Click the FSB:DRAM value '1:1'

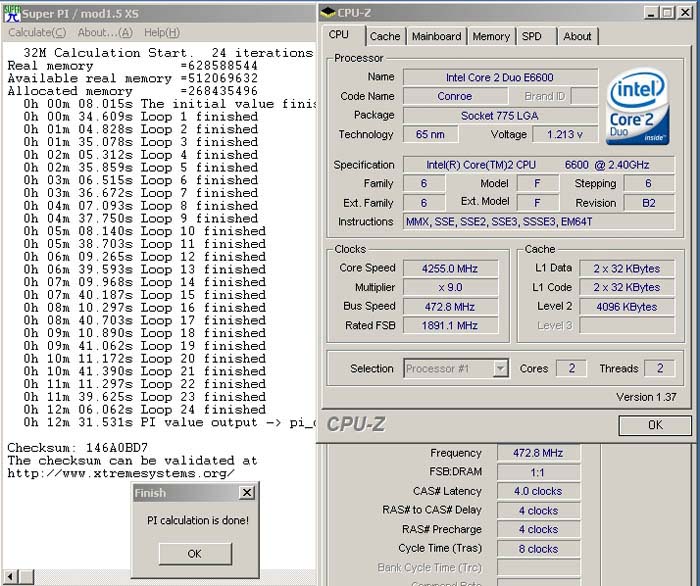538,472
